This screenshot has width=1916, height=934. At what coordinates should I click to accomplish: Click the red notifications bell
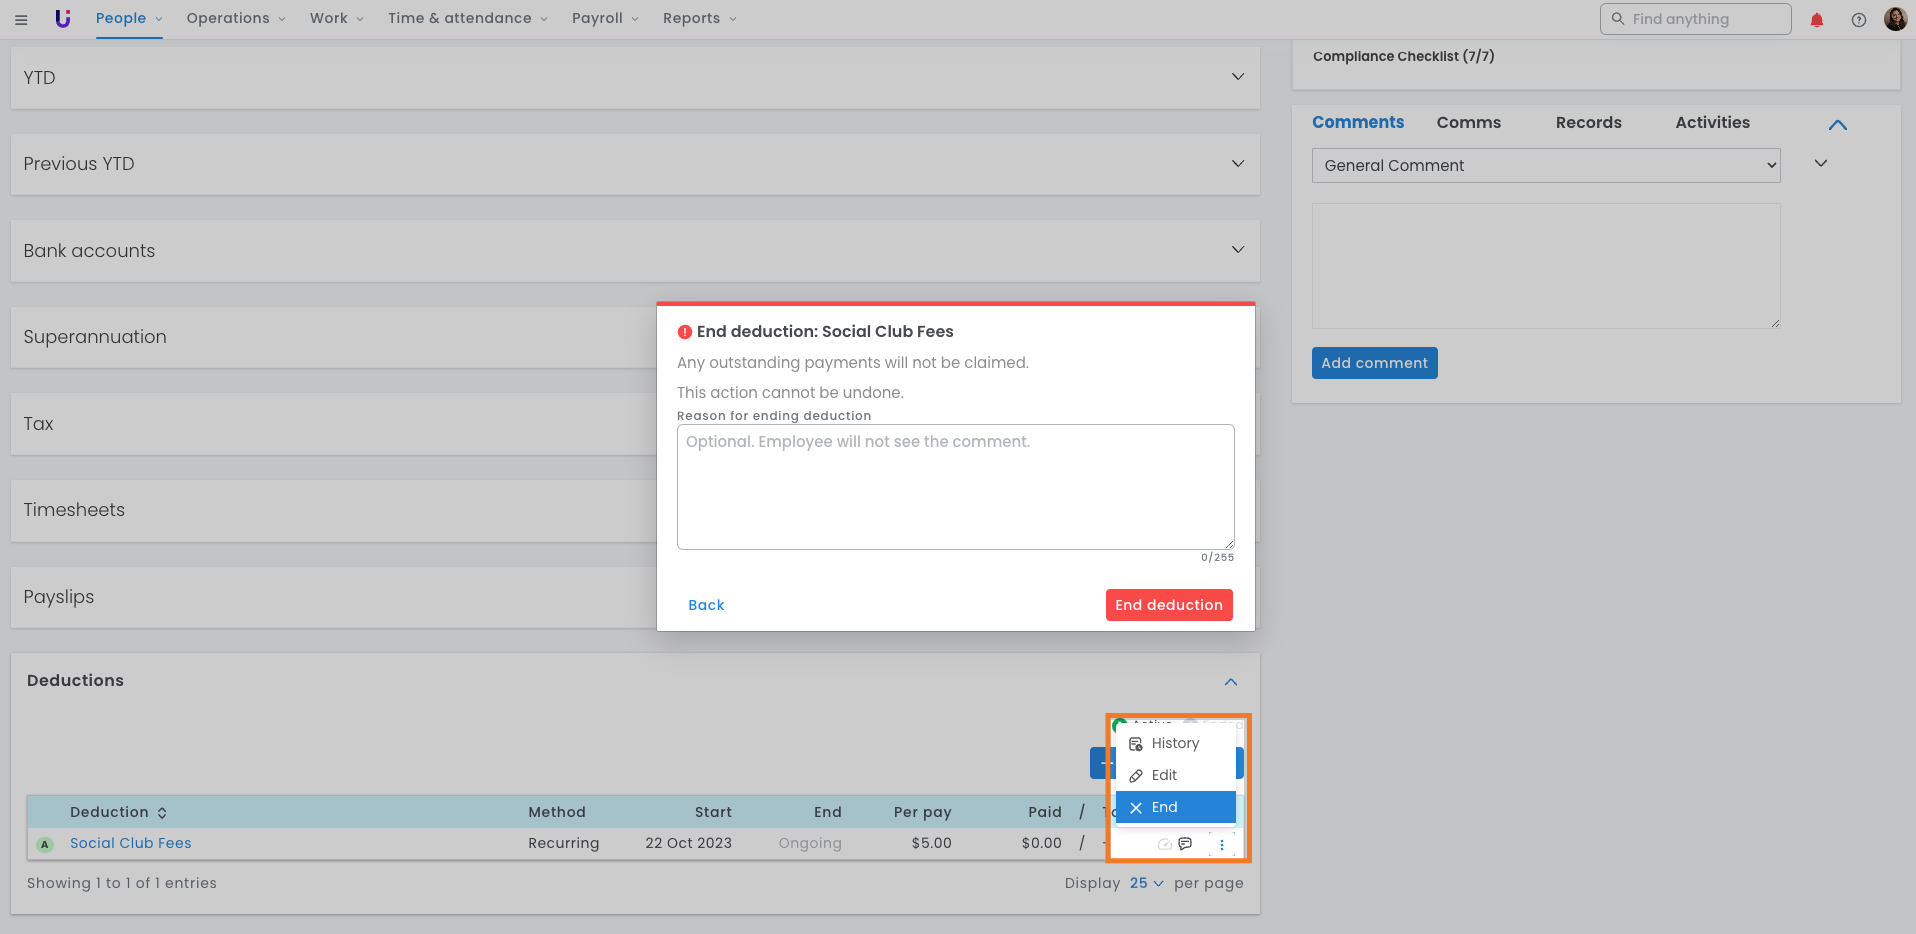(1817, 20)
